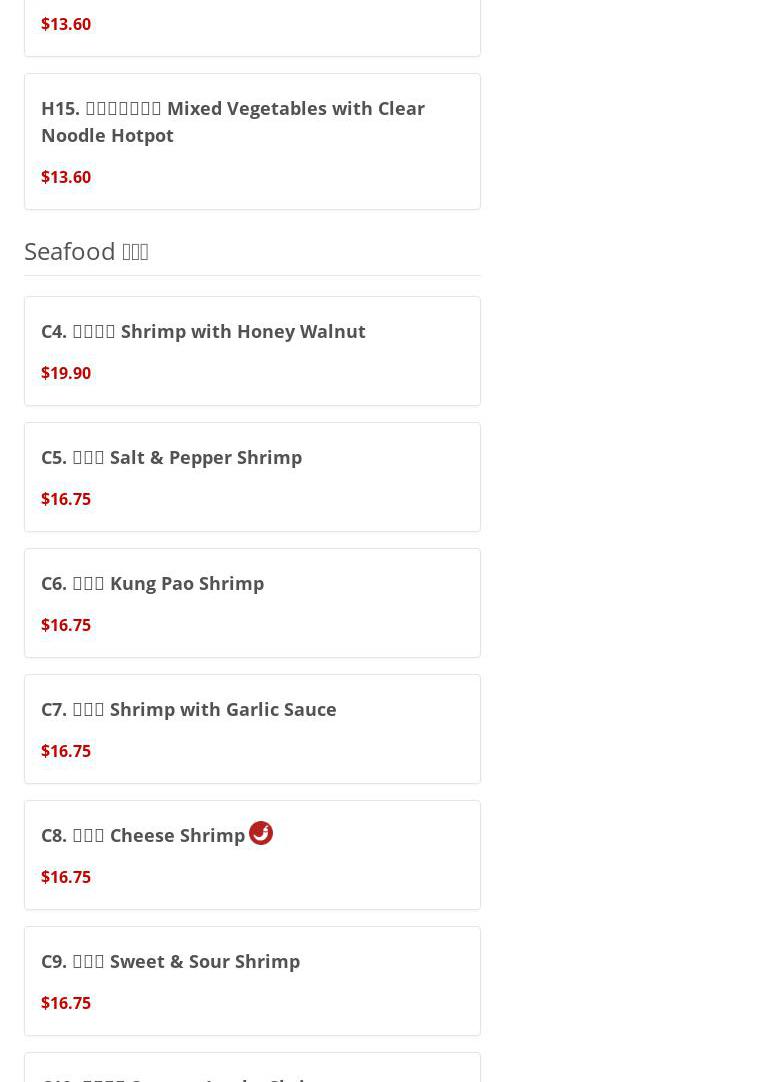The height and width of the screenshot is (1082, 770).
Task: Click the price below Cheese Shrimp
Action: pos(66,877)
